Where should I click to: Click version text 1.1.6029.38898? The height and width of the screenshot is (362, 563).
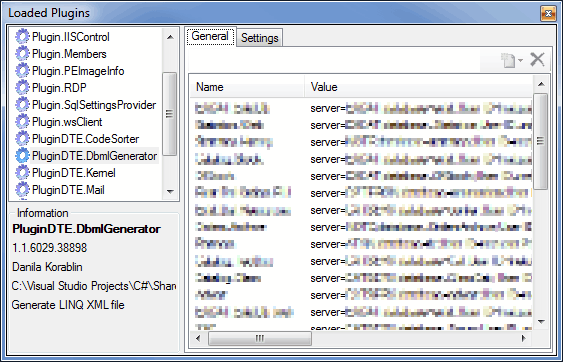tap(50, 247)
